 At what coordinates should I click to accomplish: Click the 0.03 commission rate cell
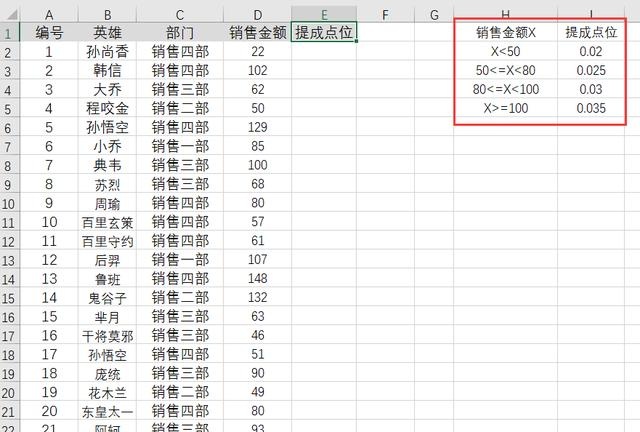(591, 89)
